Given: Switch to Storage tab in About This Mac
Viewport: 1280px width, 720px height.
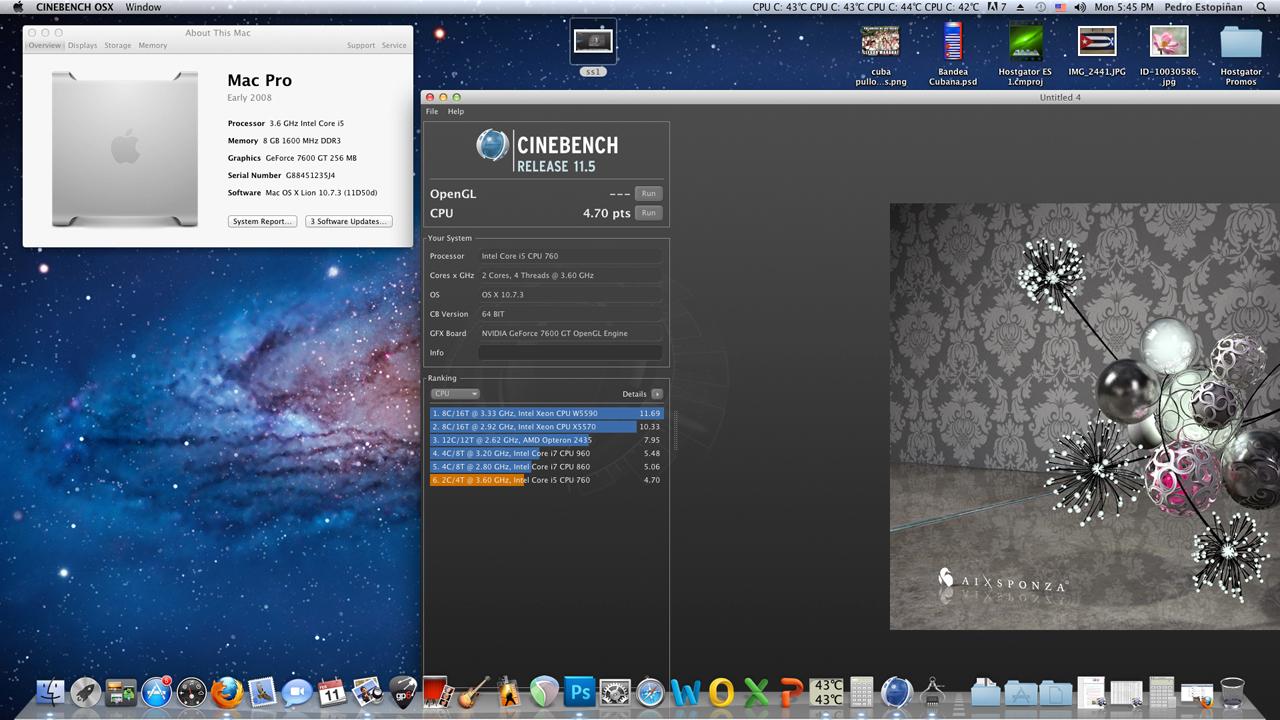Looking at the screenshot, I should [118, 45].
